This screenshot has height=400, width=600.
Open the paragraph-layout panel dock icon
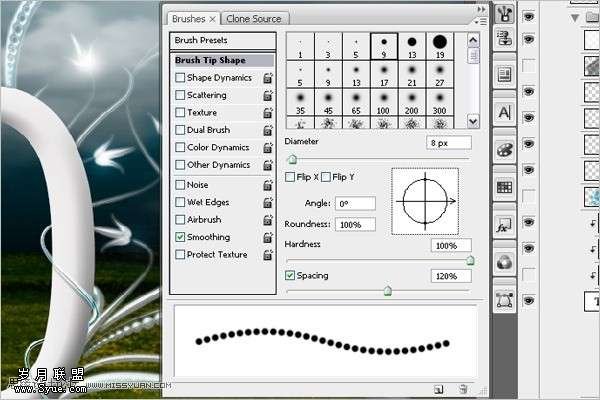click(505, 75)
